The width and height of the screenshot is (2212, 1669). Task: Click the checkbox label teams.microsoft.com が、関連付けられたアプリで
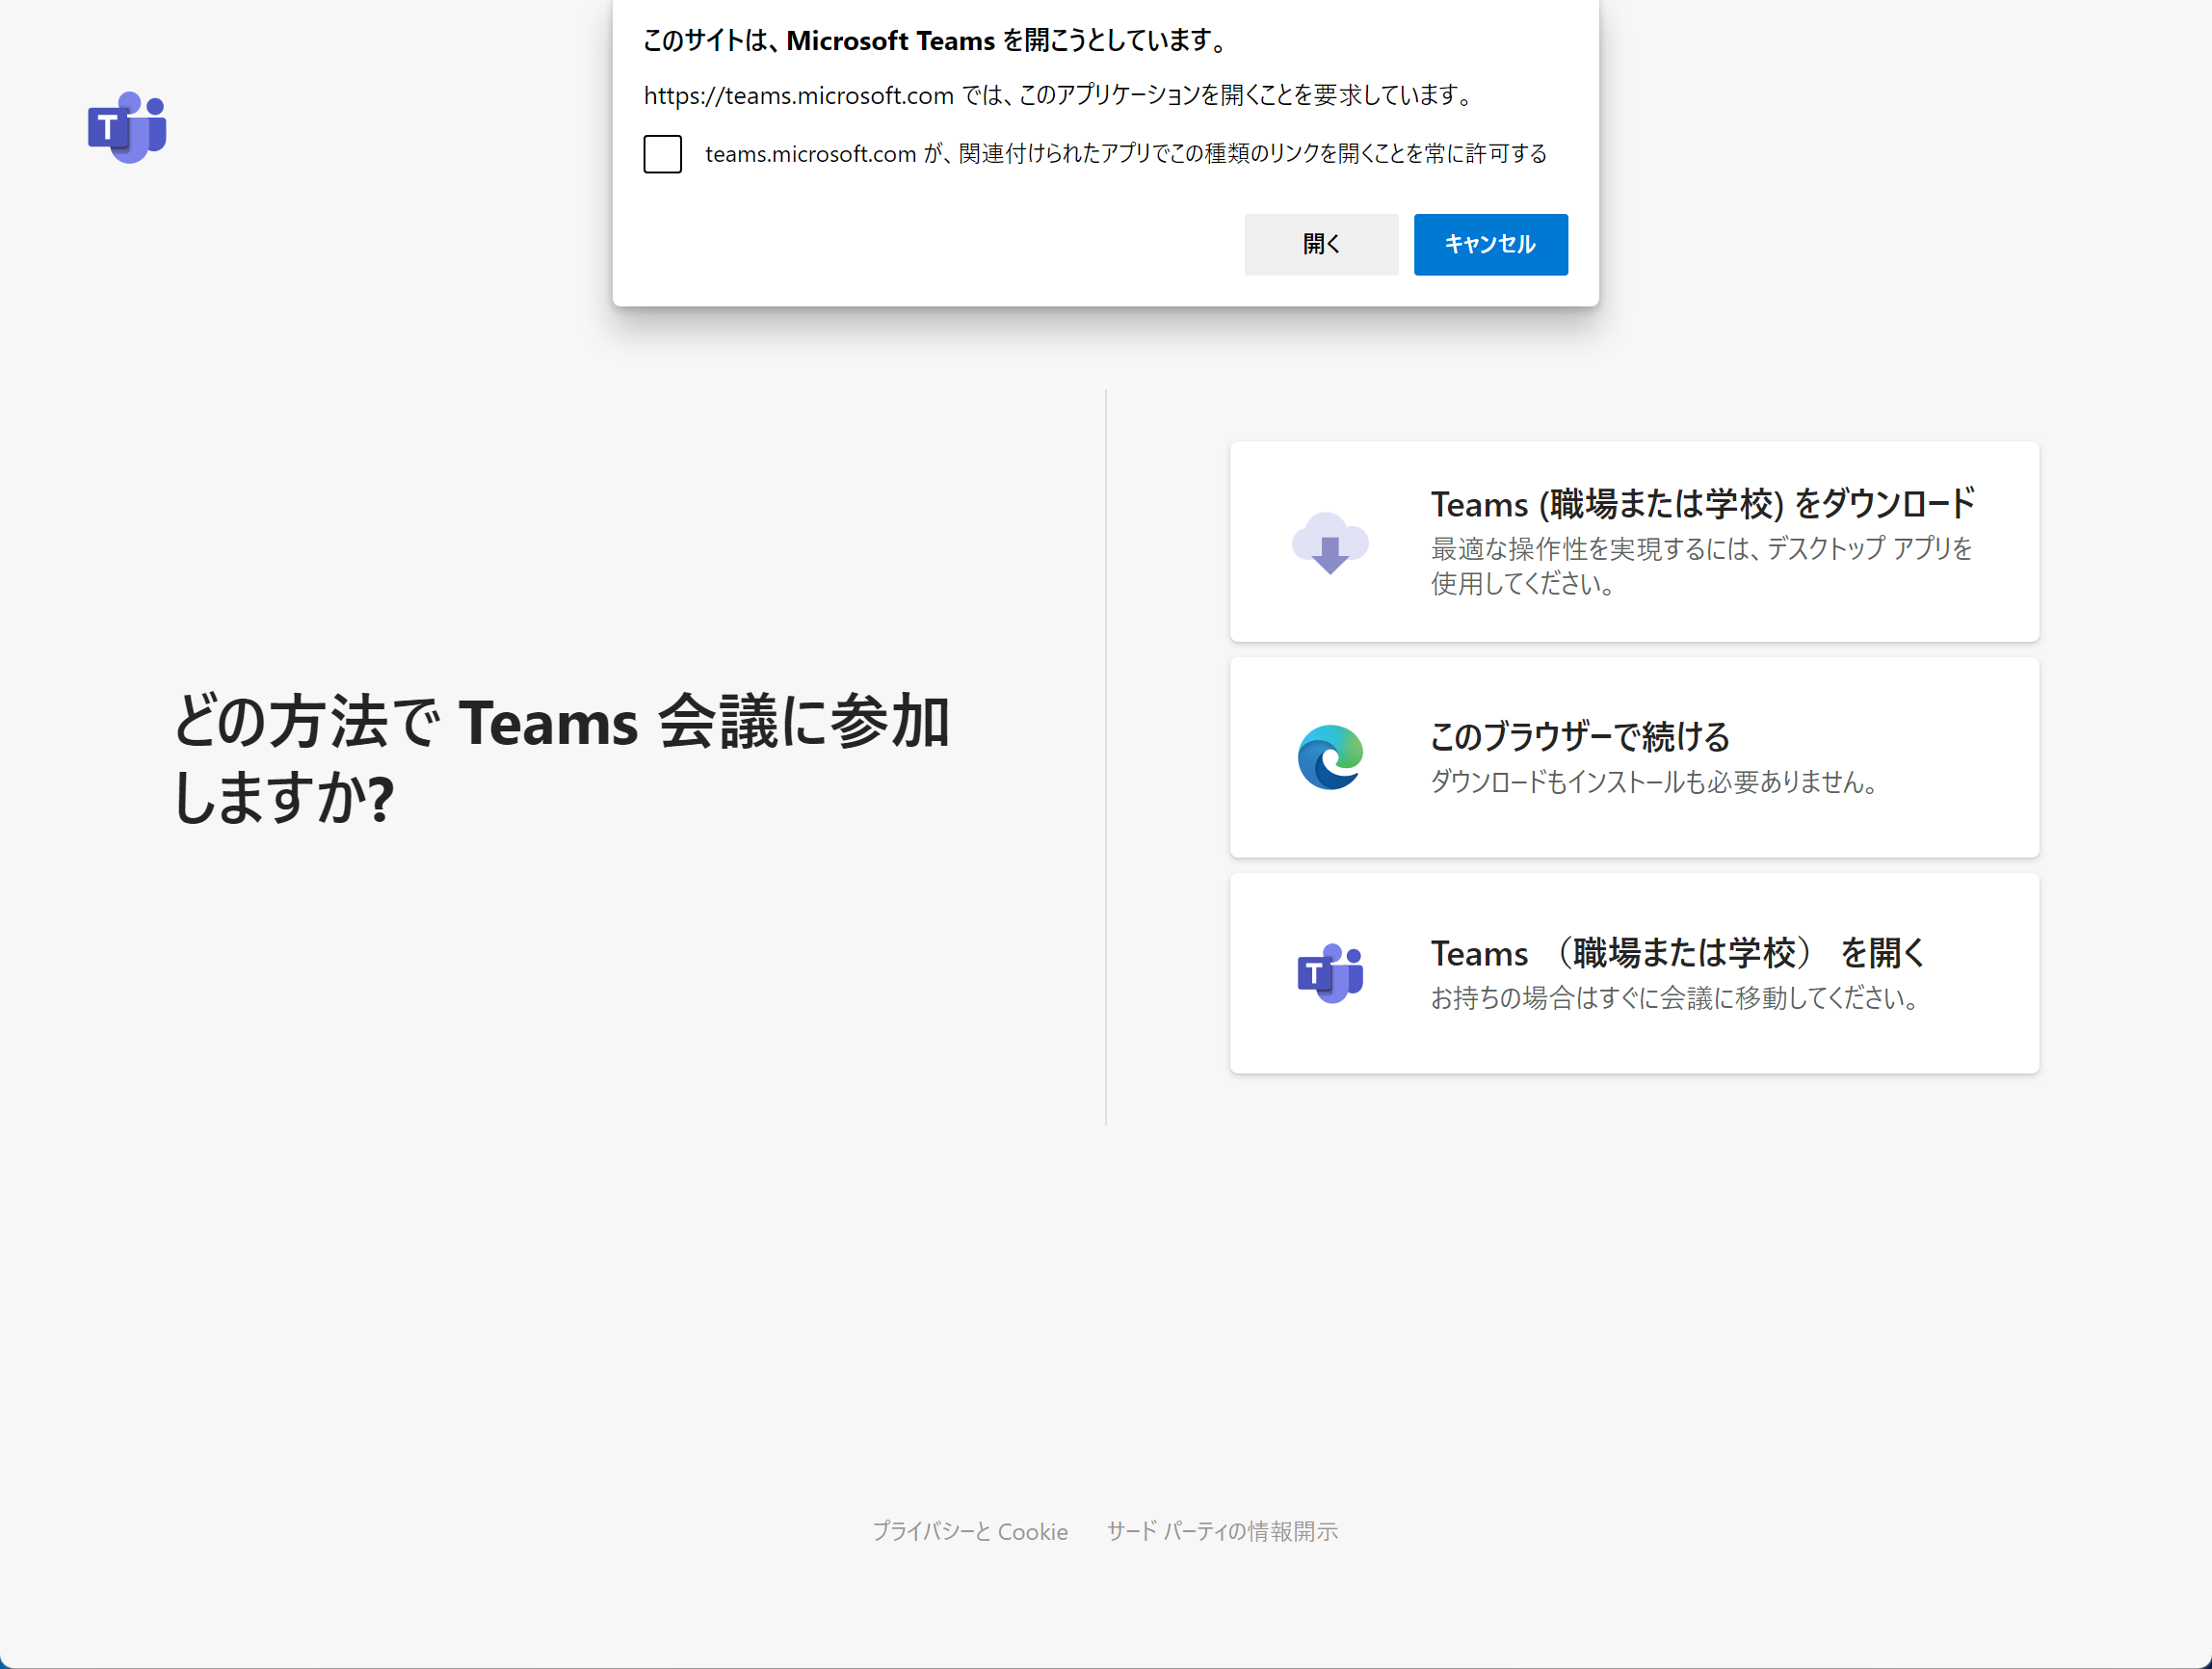1126,154
